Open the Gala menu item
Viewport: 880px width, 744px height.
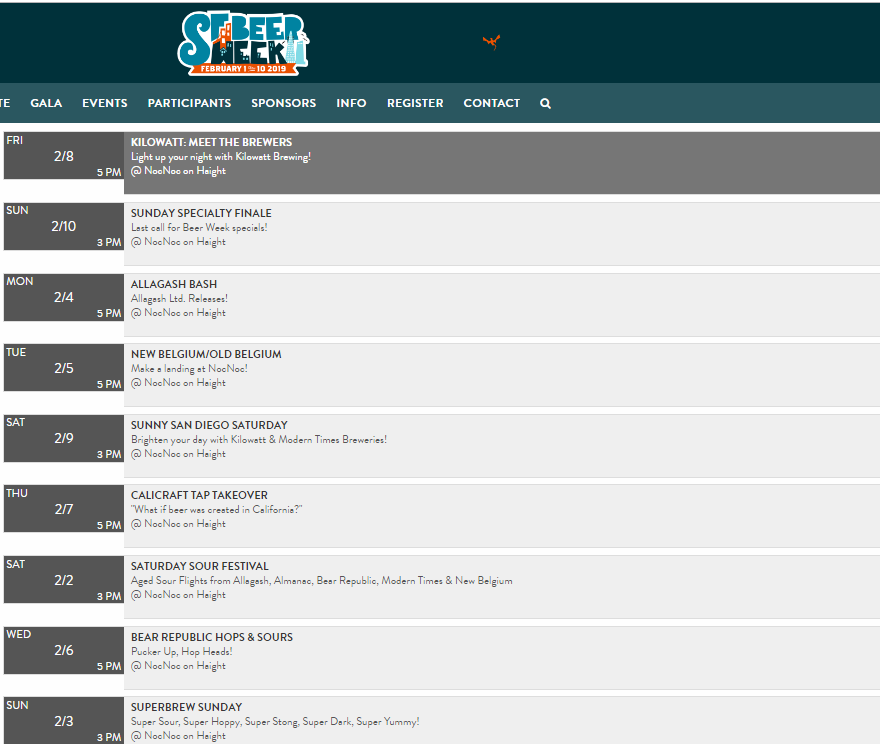click(x=46, y=103)
